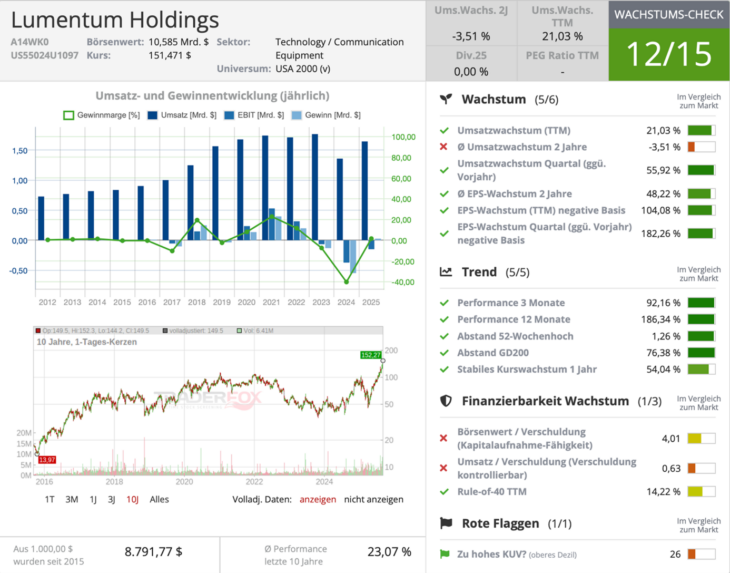Screen dimensions: 730x573
Task: Click checkmark for Umsatzwachstum Quartal (ggü. Vorjahr)
Action: click(444, 170)
